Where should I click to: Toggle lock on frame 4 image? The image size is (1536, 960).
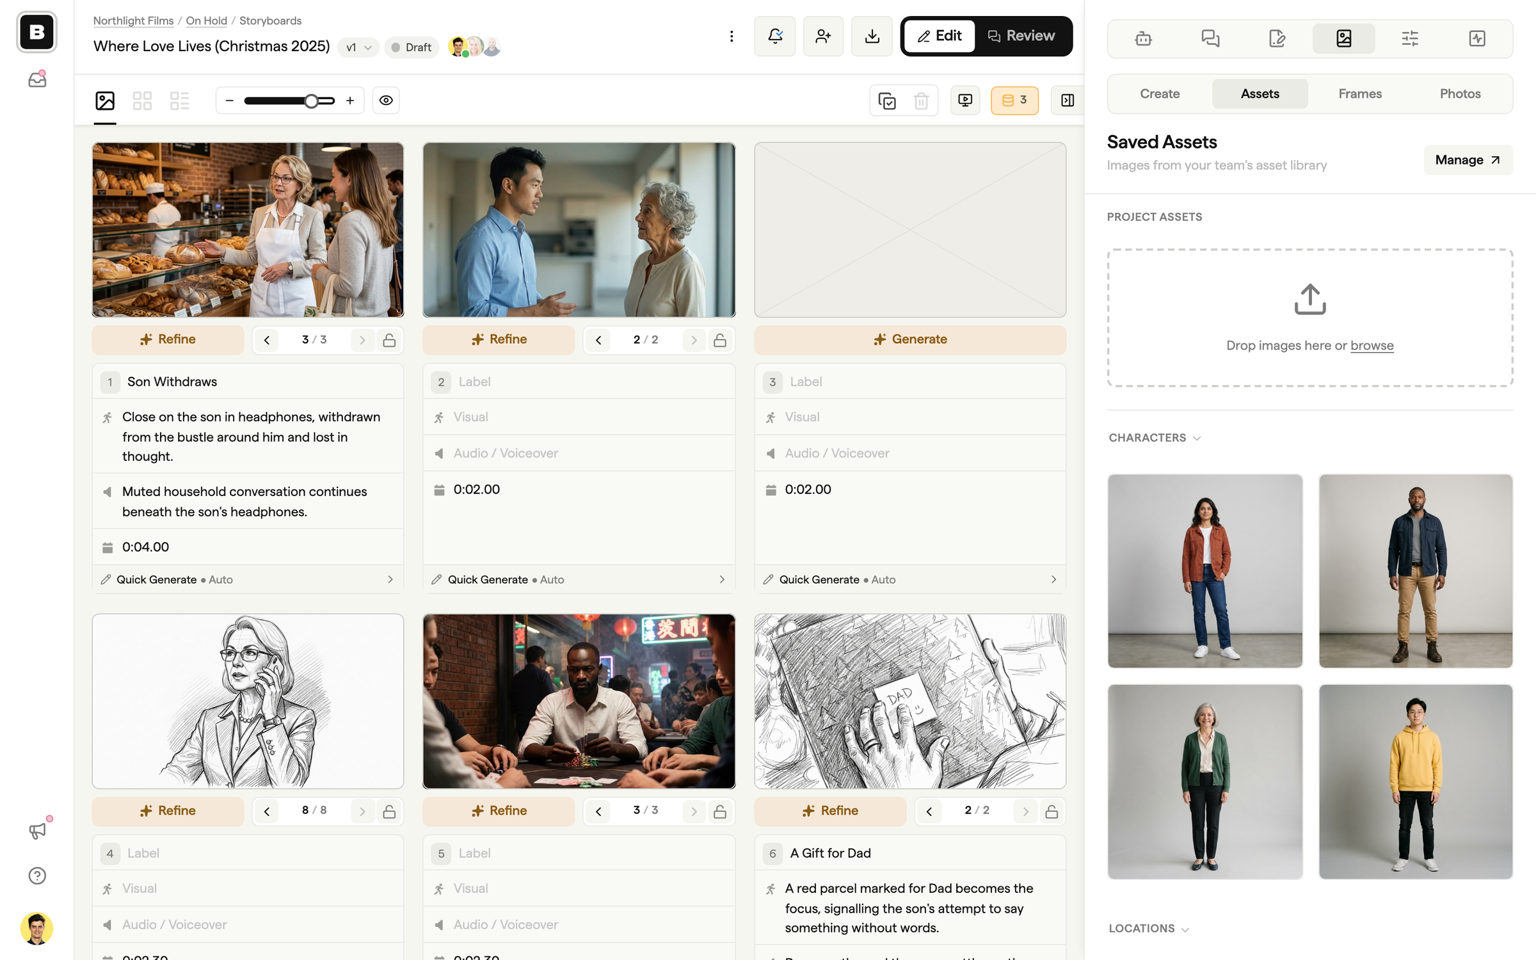pyautogui.click(x=389, y=811)
